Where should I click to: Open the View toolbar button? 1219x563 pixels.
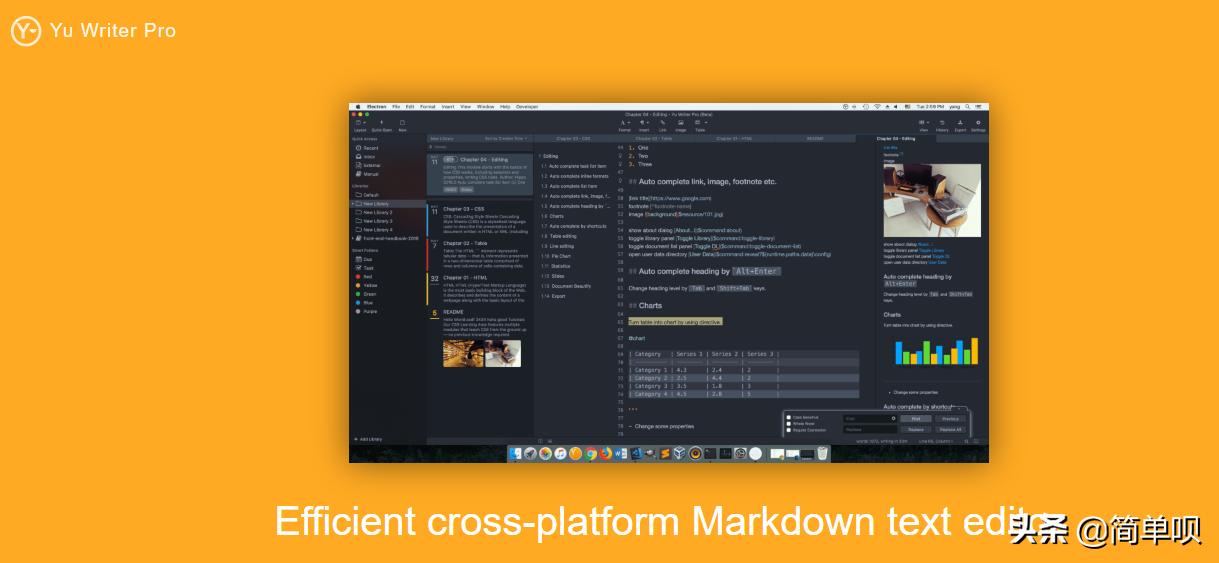tap(924, 126)
